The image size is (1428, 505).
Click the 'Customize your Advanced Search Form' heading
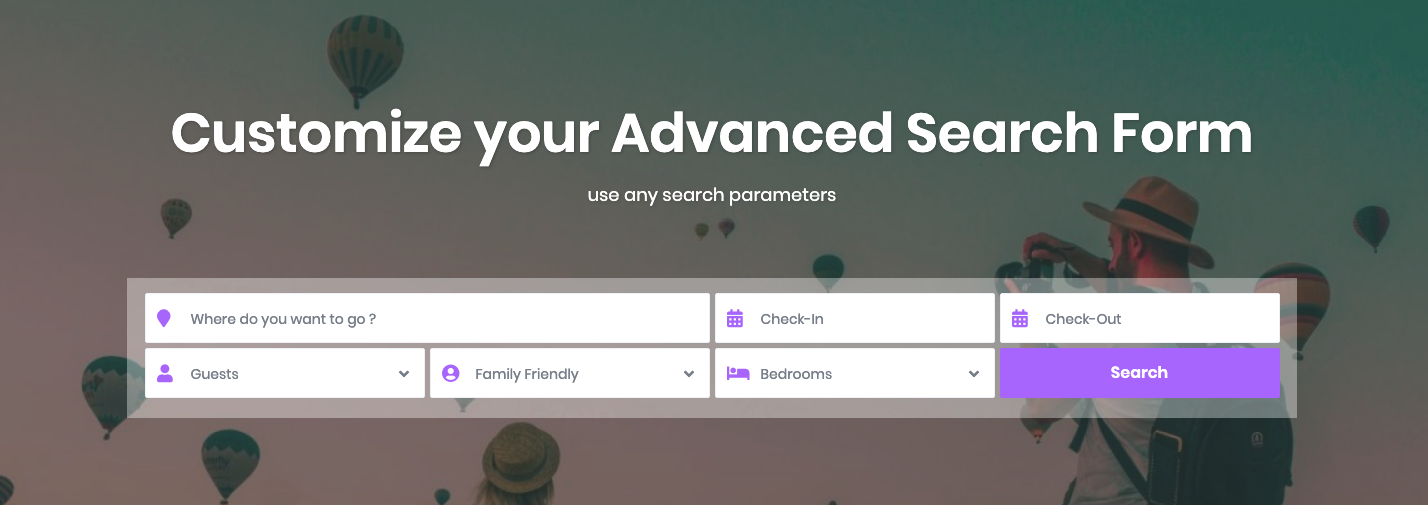point(712,133)
